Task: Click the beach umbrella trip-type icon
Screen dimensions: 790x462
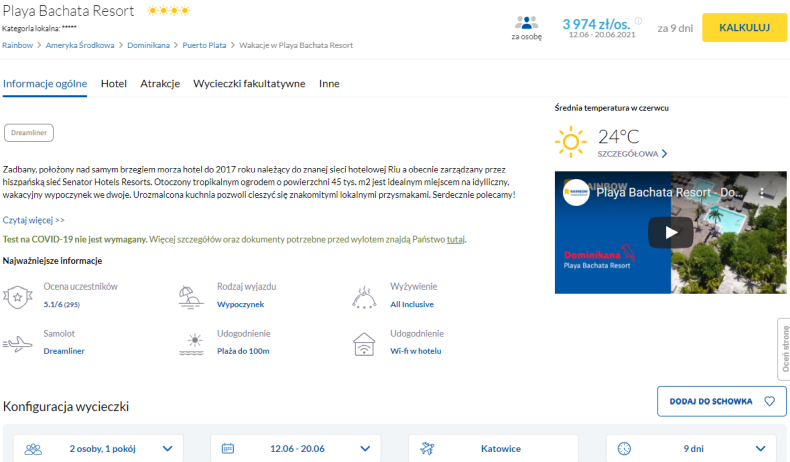Action: coord(191,297)
